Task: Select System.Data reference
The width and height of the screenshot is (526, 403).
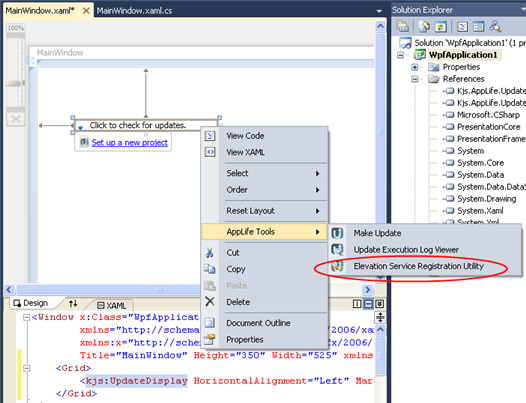Action: pos(481,175)
